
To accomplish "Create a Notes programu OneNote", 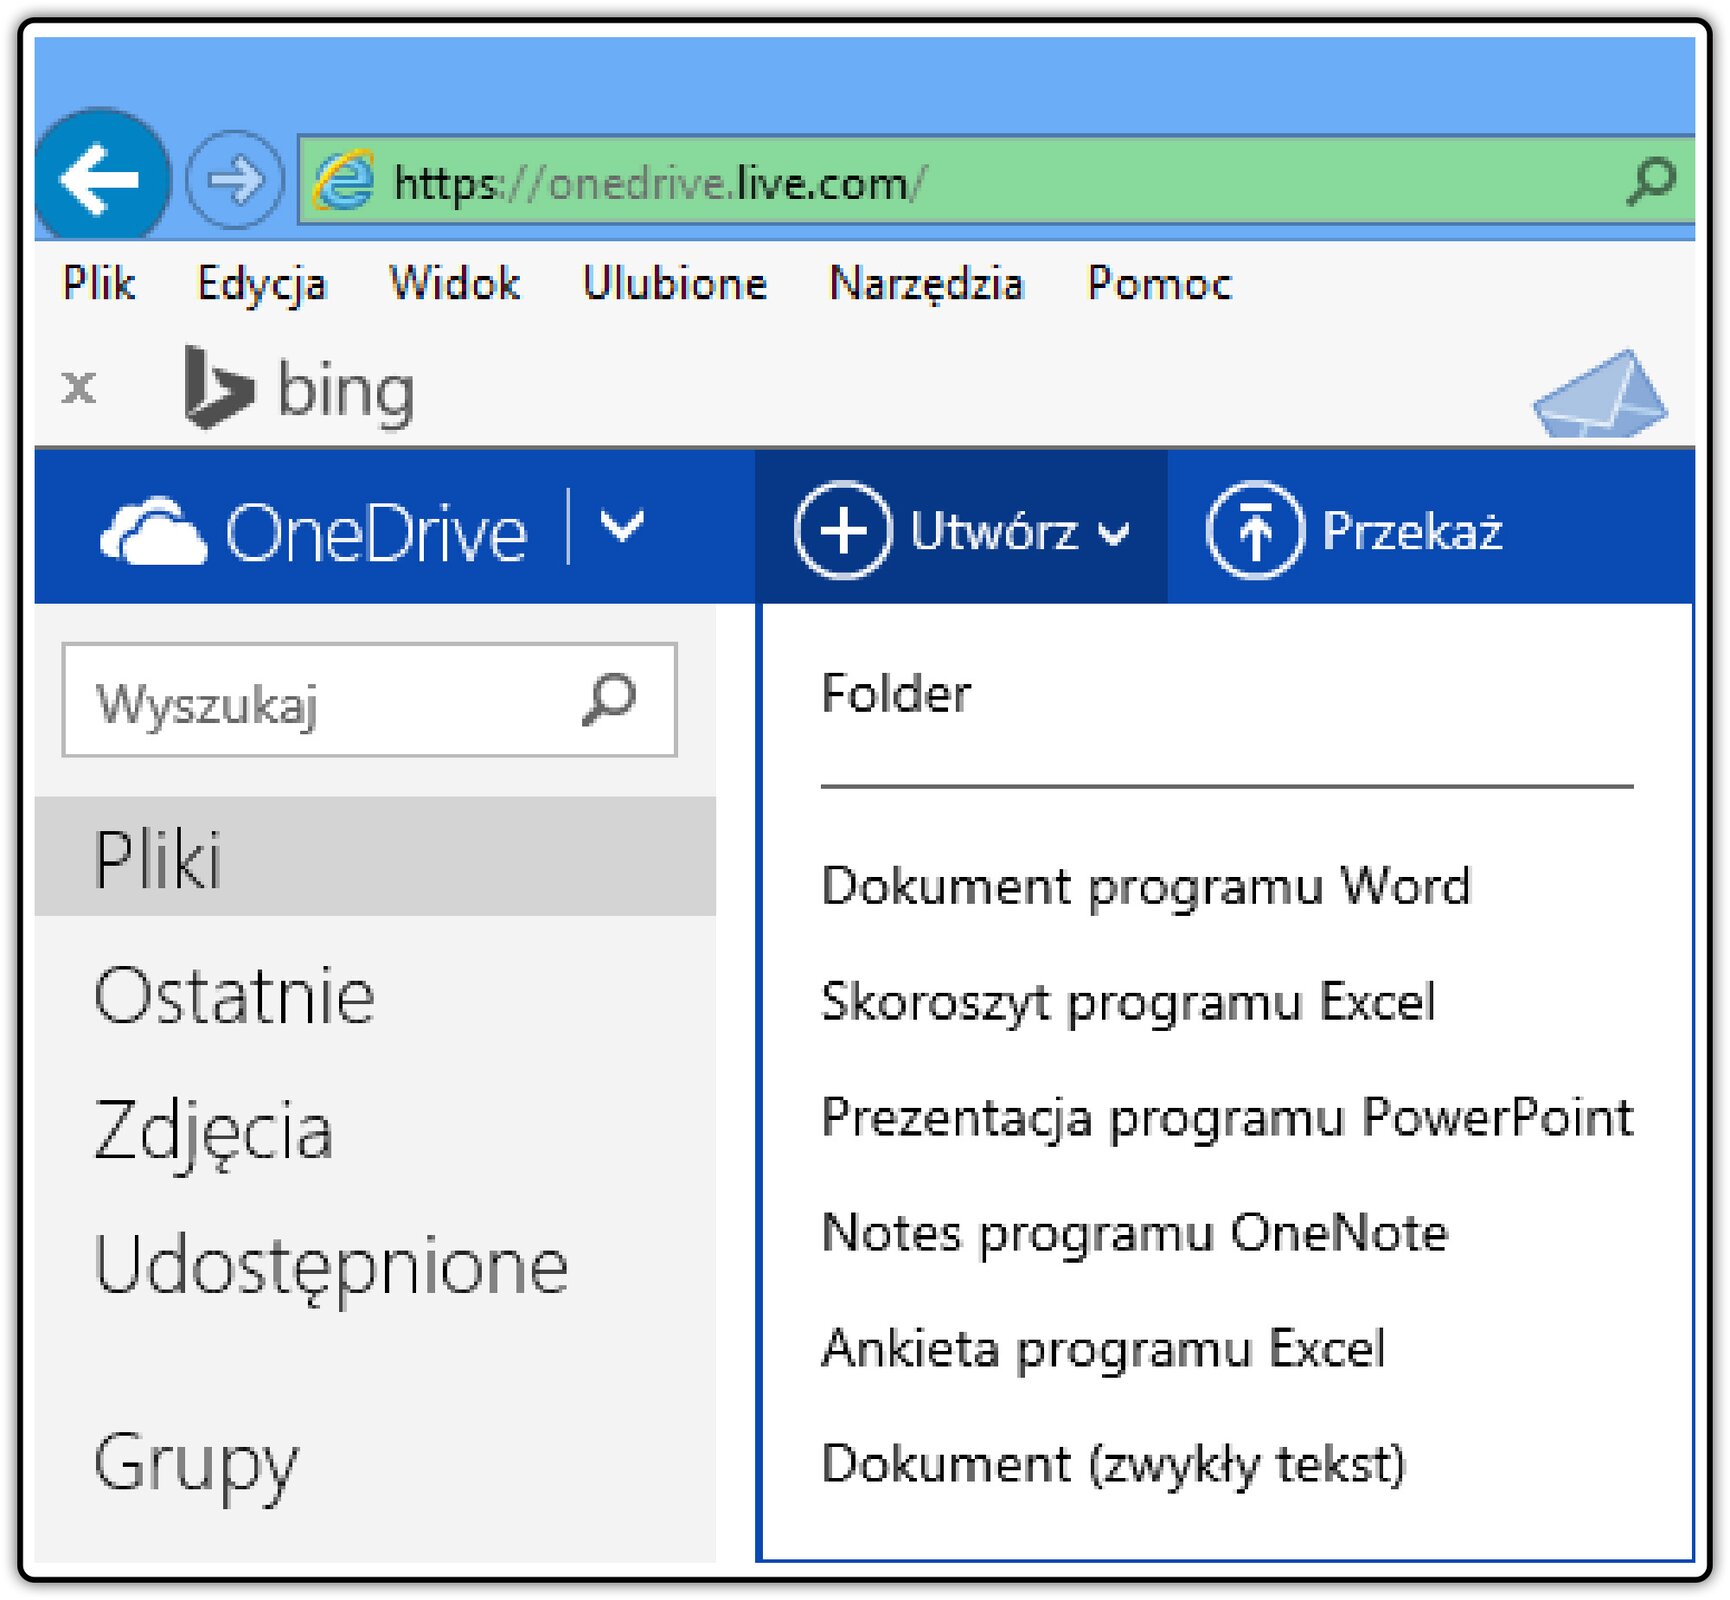I will pos(1135,1233).
